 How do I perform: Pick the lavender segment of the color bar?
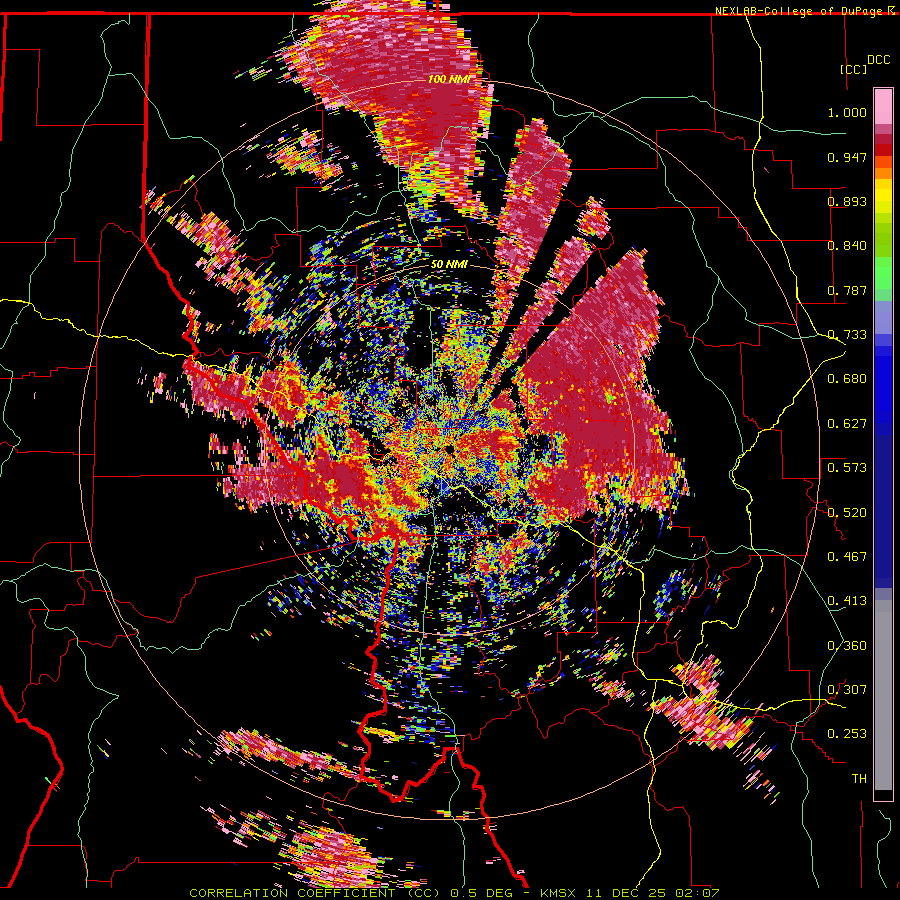(883, 317)
